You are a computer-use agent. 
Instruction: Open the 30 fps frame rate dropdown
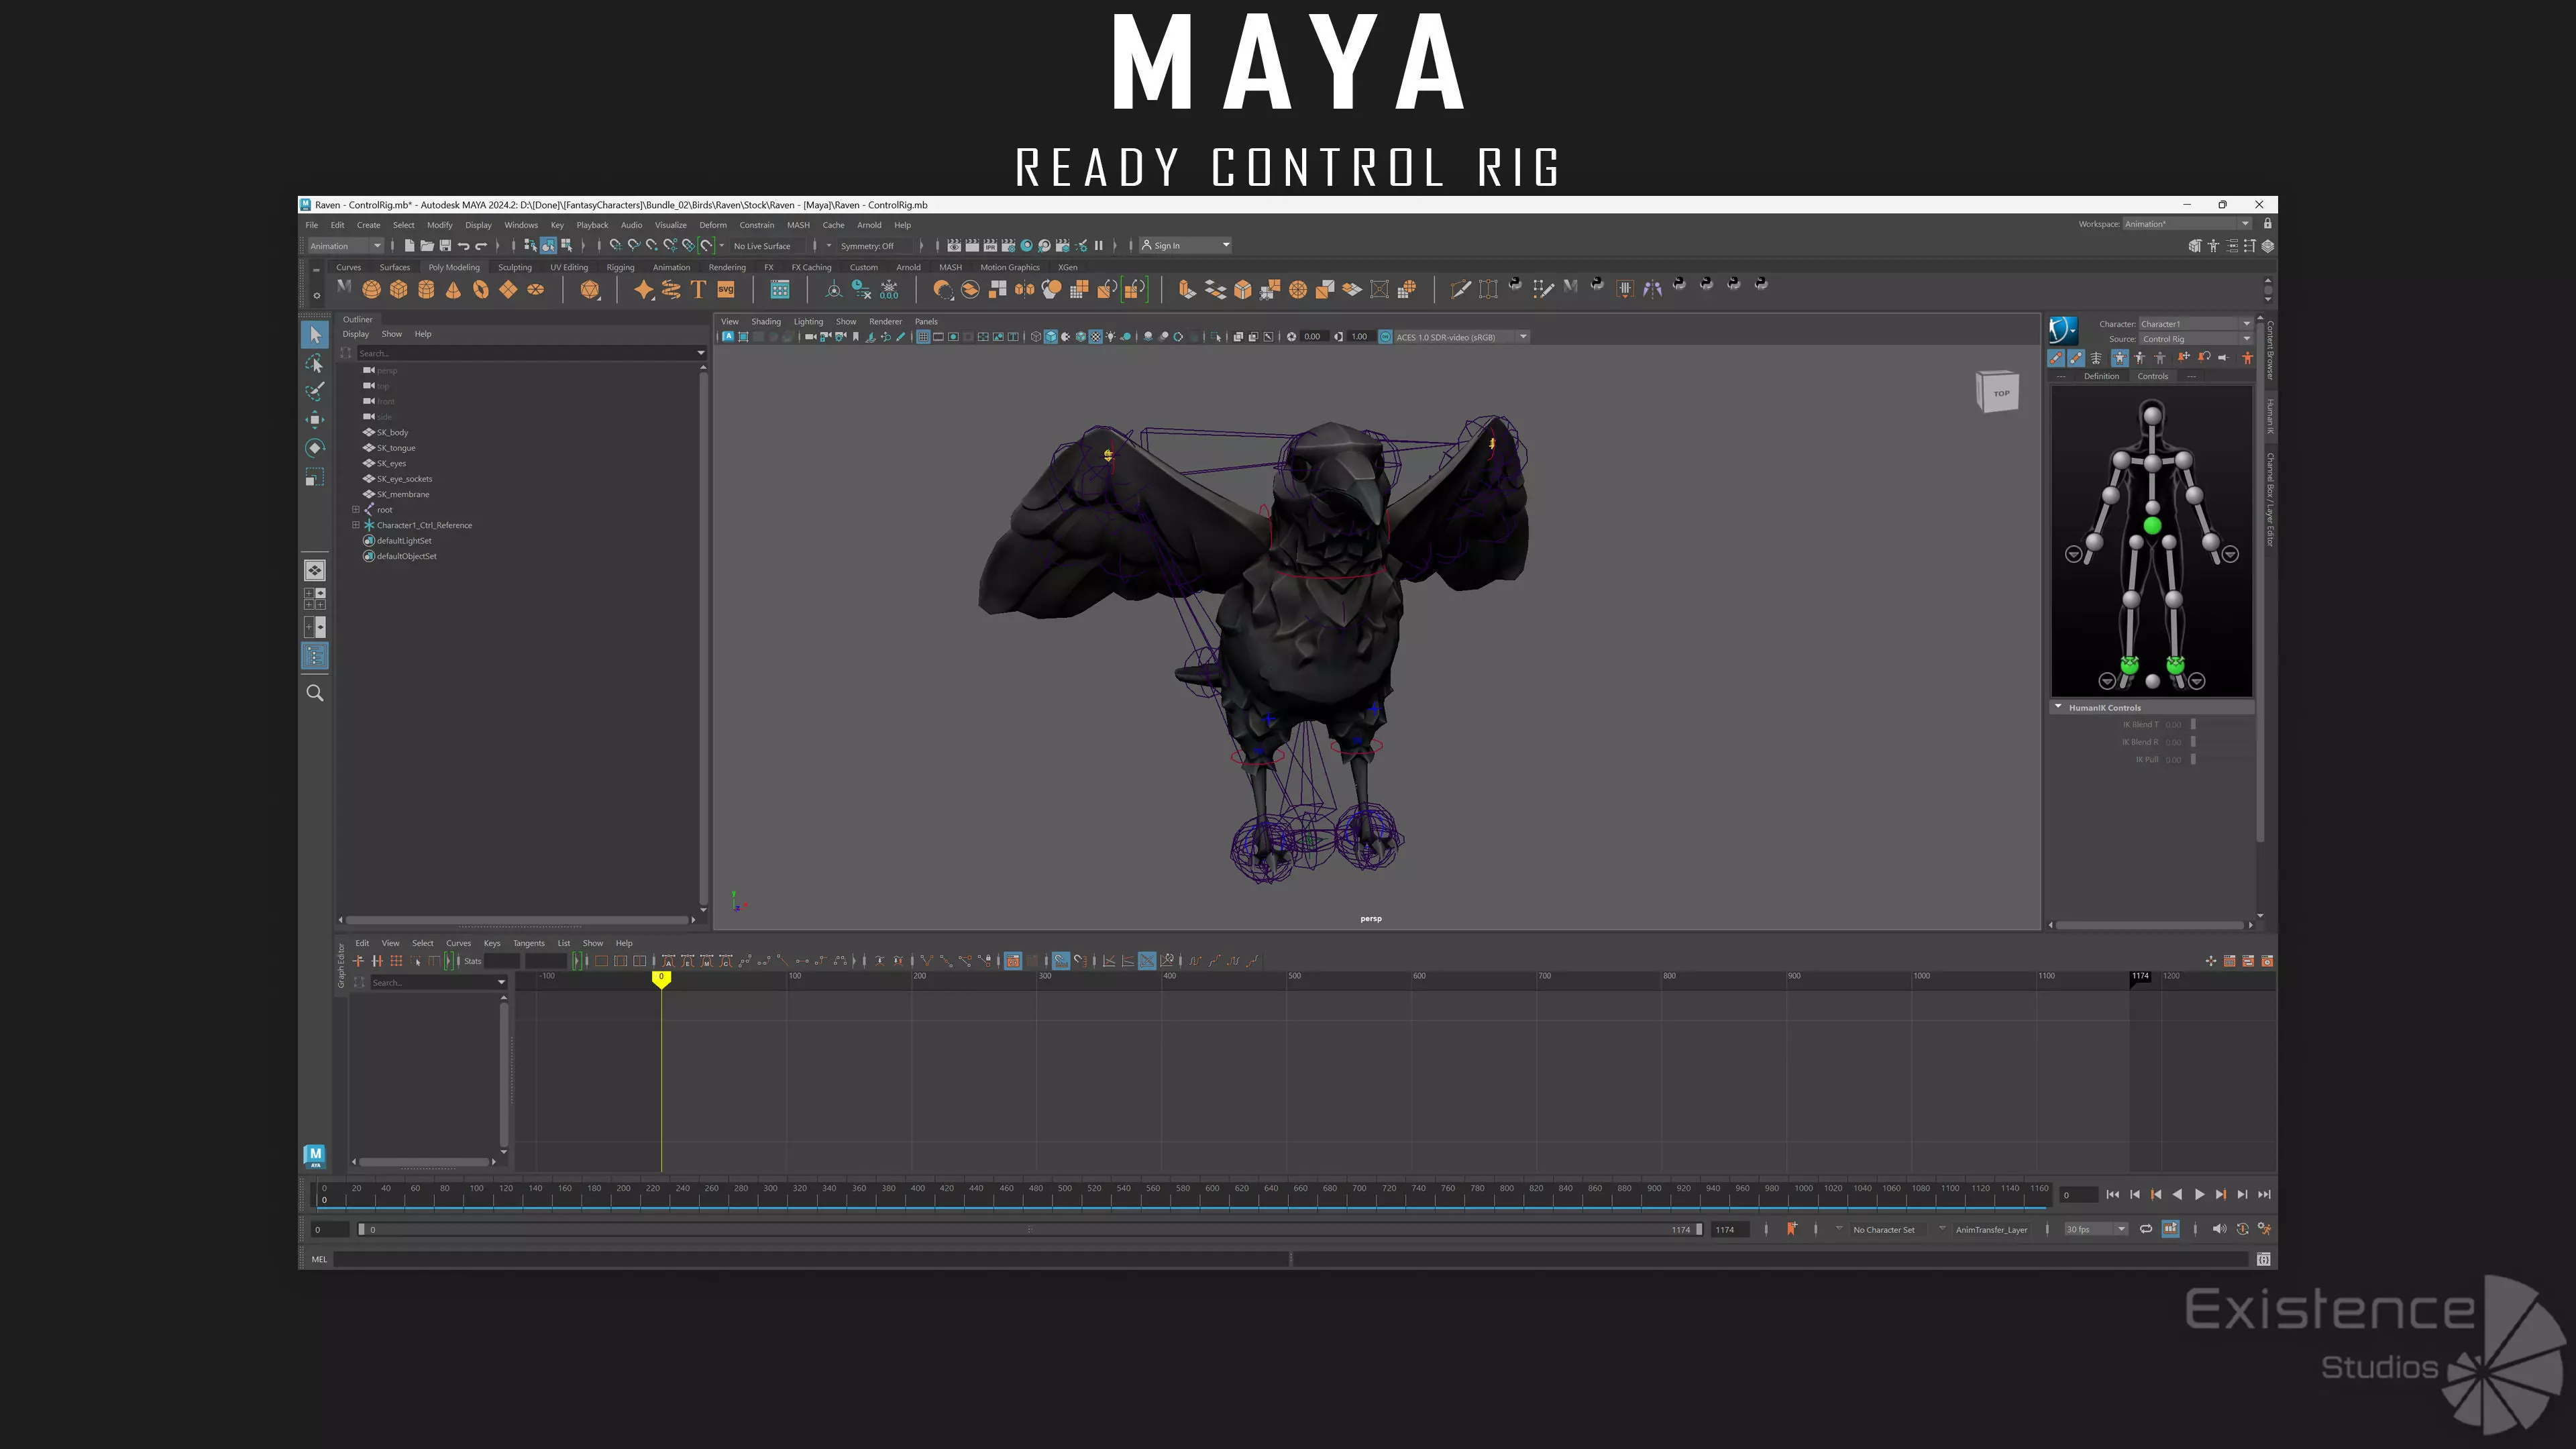[x=2096, y=1229]
